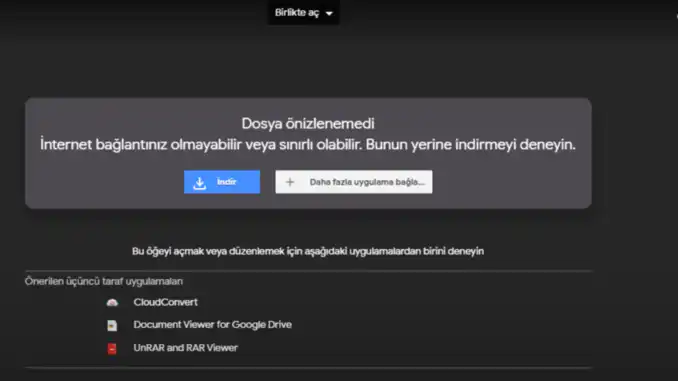Image resolution: width=678 pixels, height=381 pixels.
Task: Click the blue İndir download button
Action: (222, 182)
